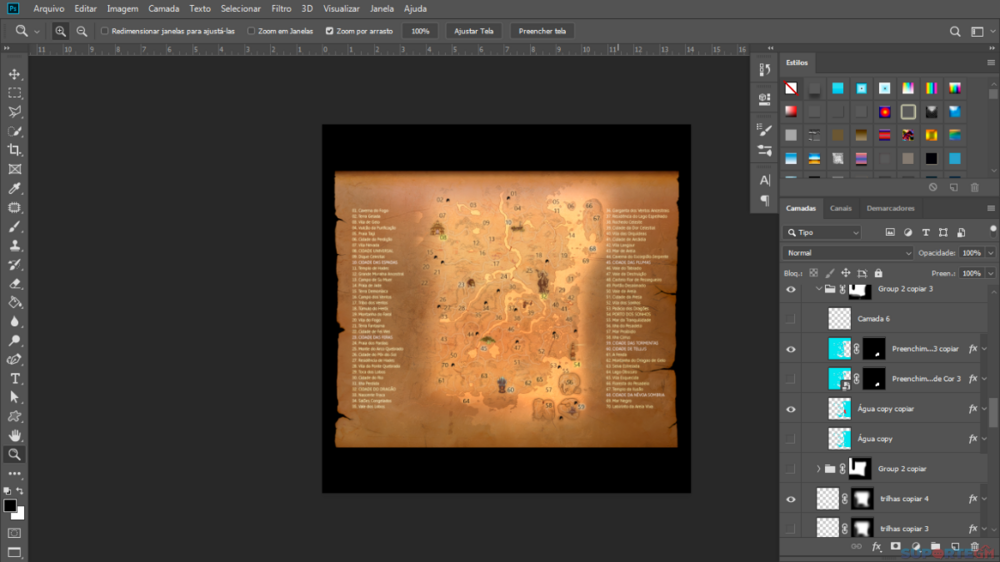Click the Ajustar Tela button

474,31
